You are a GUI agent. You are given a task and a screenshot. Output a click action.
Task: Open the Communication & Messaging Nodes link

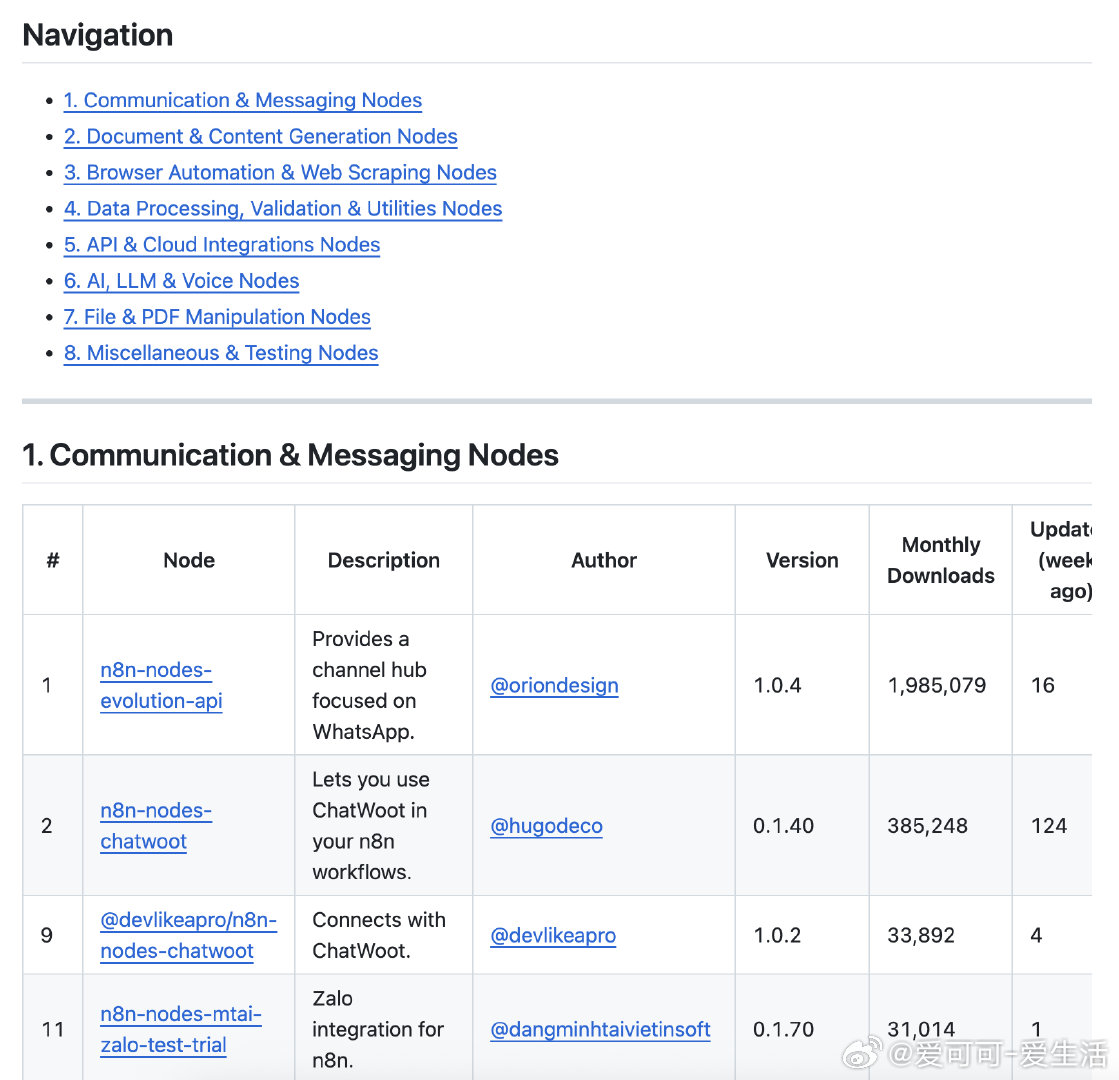[243, 100]
